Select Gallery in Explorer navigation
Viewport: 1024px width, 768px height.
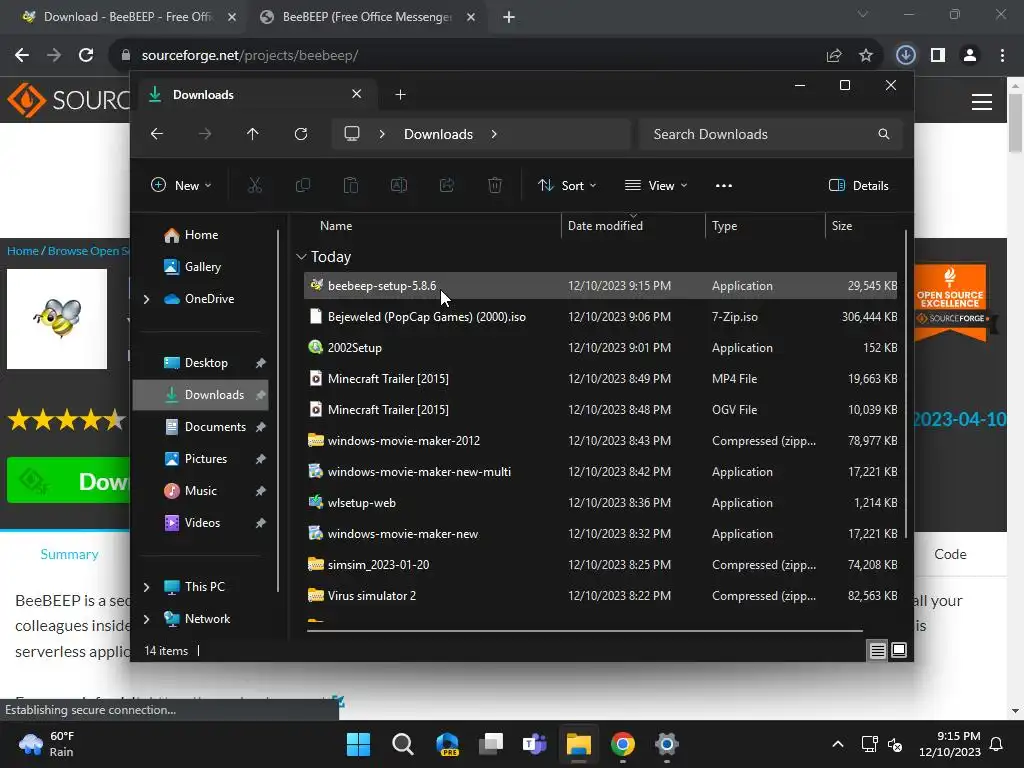pos(202,267)
